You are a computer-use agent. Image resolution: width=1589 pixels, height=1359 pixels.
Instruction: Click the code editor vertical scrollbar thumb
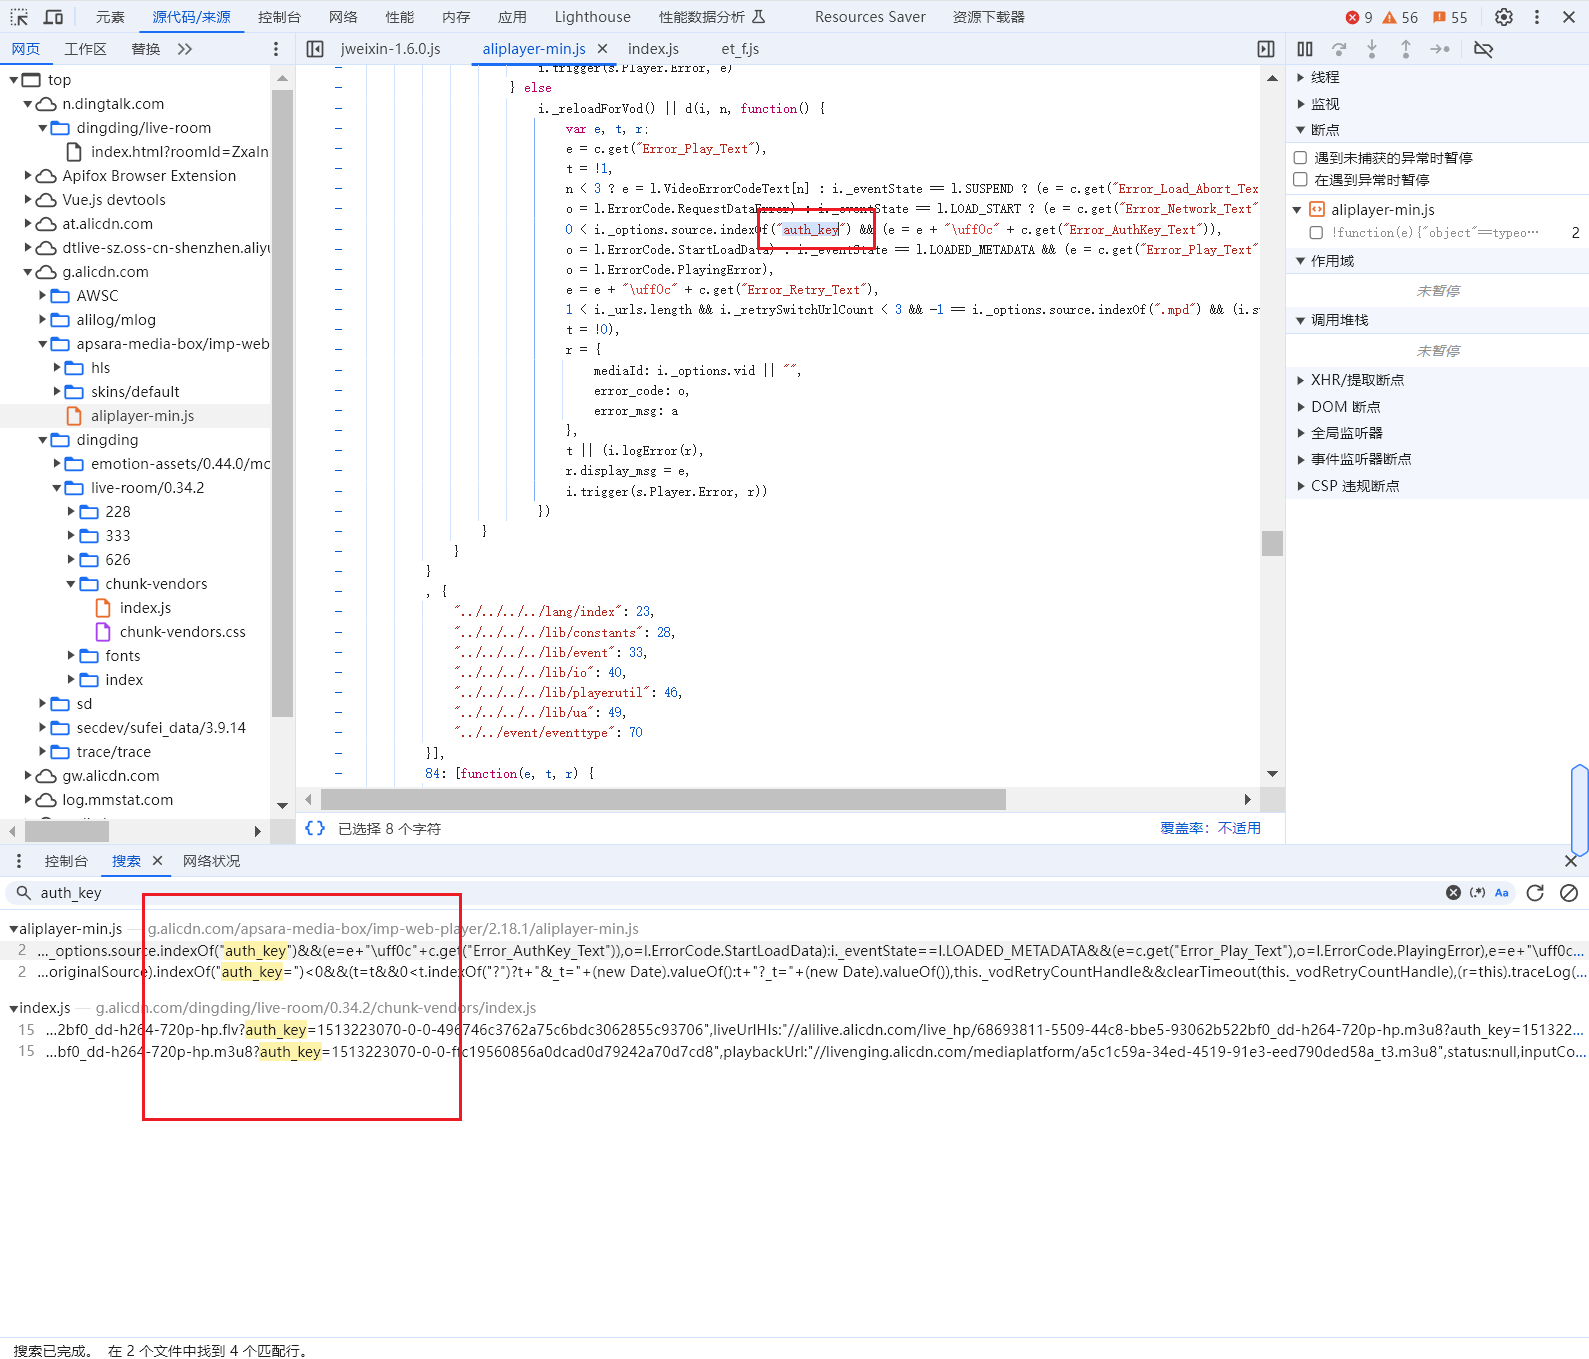coord(1272,543)
